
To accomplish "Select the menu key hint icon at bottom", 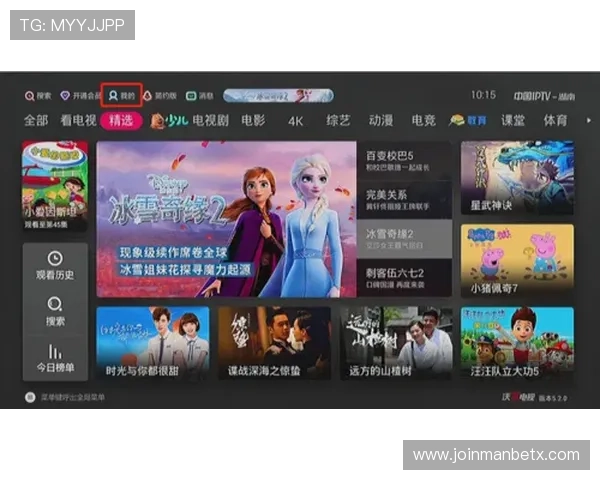I will [x=30, y=397].
